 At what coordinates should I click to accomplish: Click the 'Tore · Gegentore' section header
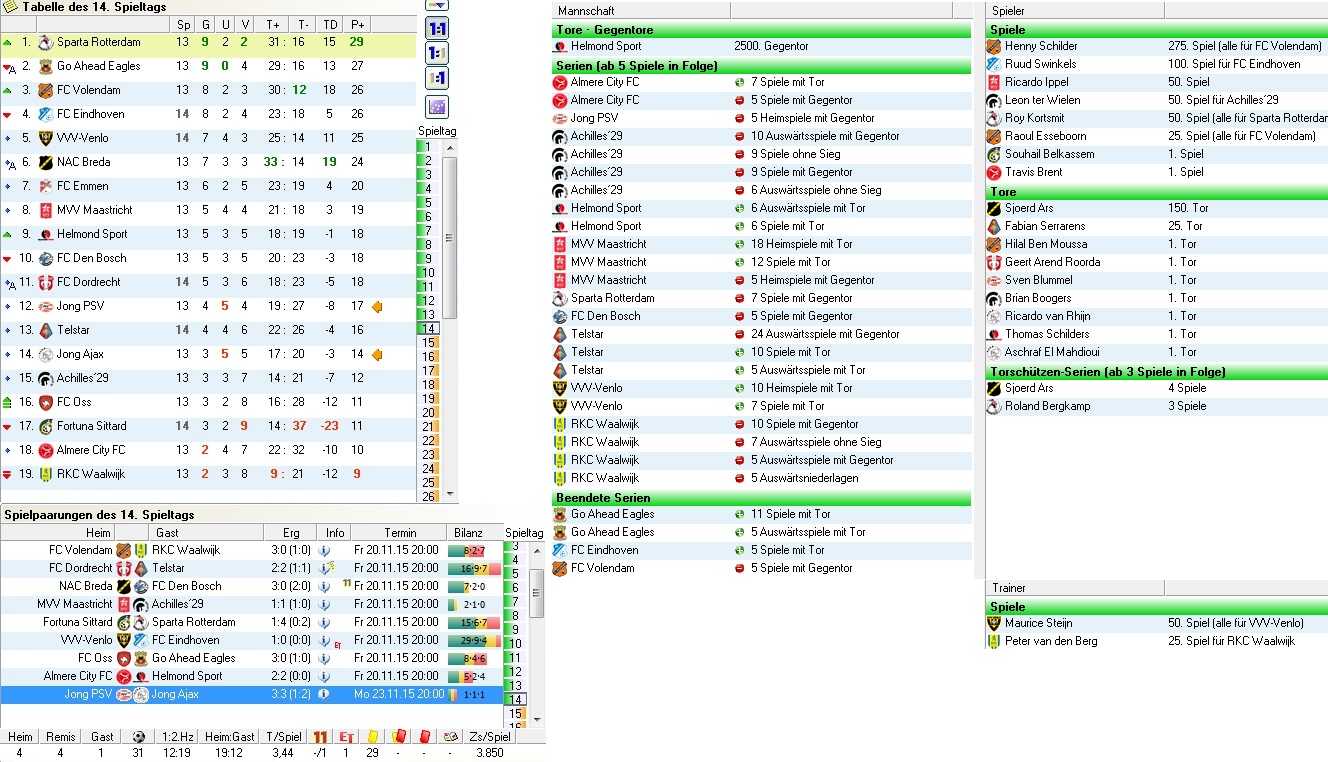761,29
